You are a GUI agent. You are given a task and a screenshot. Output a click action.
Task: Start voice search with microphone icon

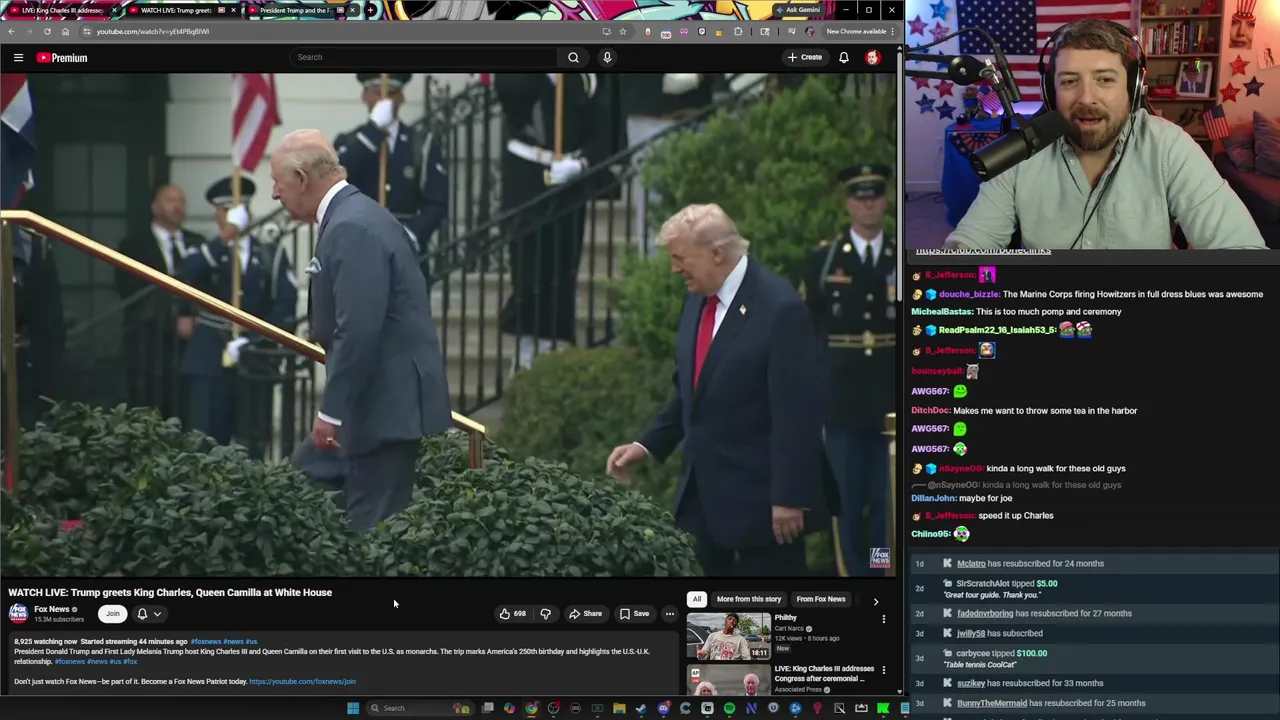(x=607, y=57)
